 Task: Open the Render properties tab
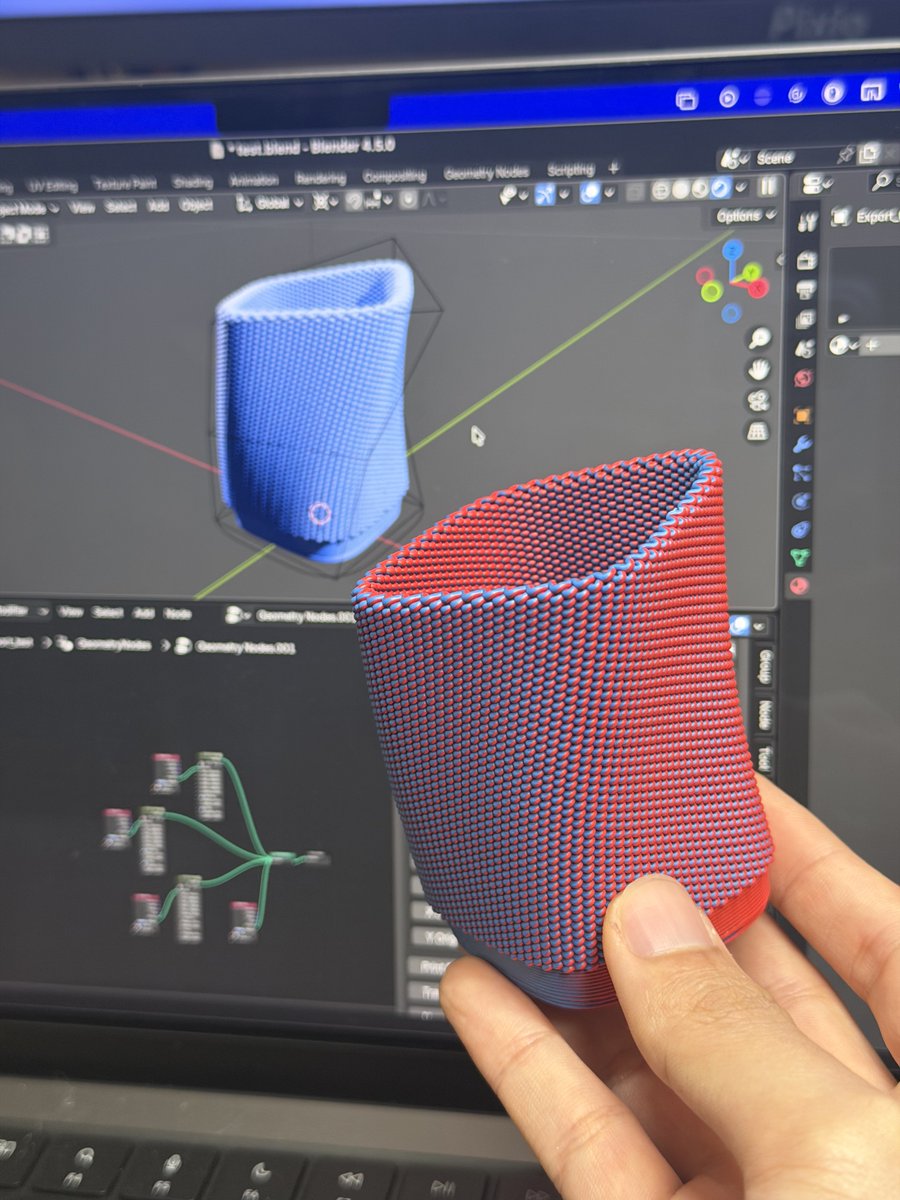pos(806,260)
